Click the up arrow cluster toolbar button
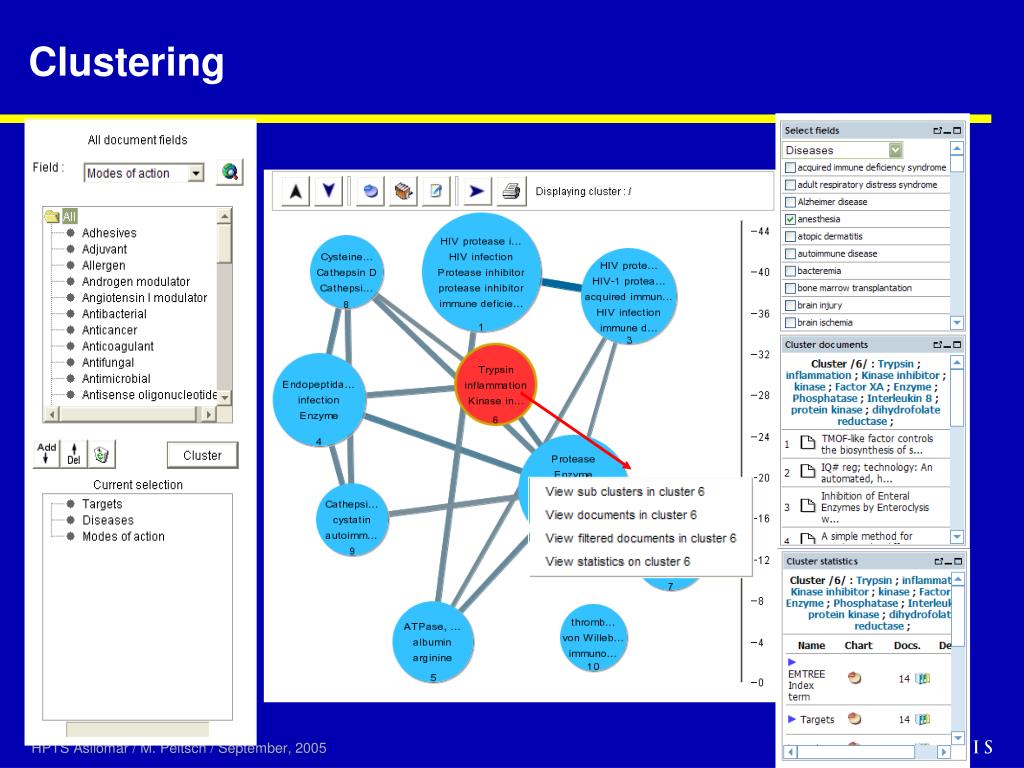 [x=295, y=191]
